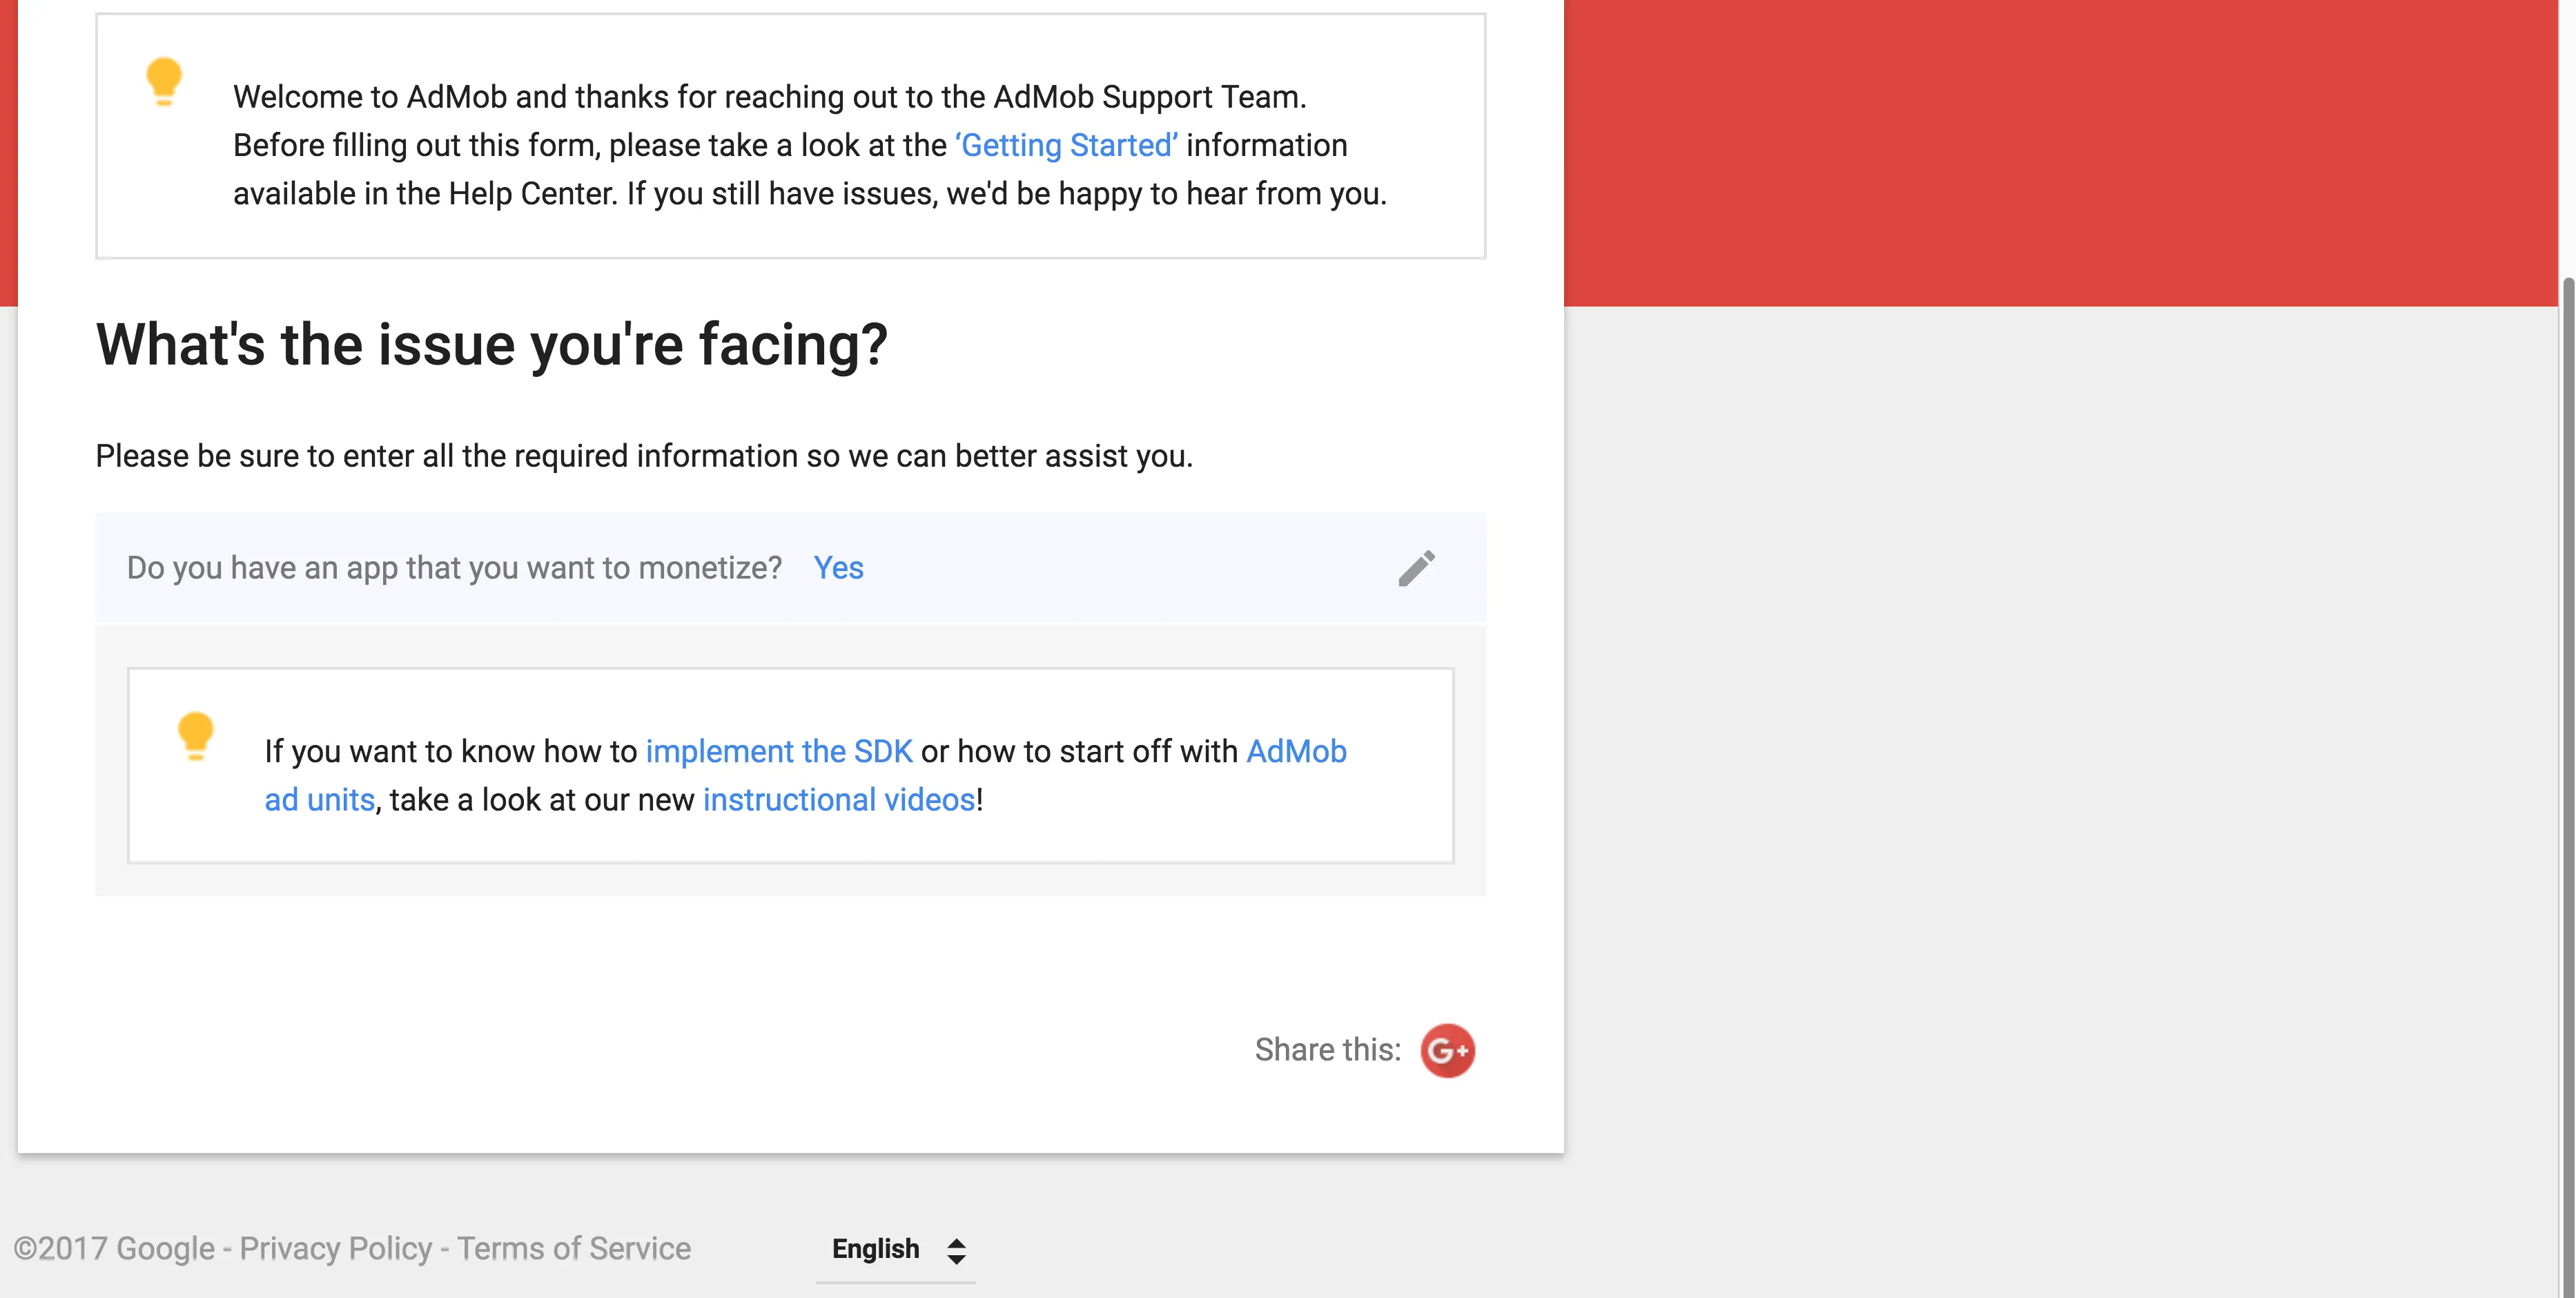
Task: Open the 'Getting Started' link
Action: pos(1066,146)
